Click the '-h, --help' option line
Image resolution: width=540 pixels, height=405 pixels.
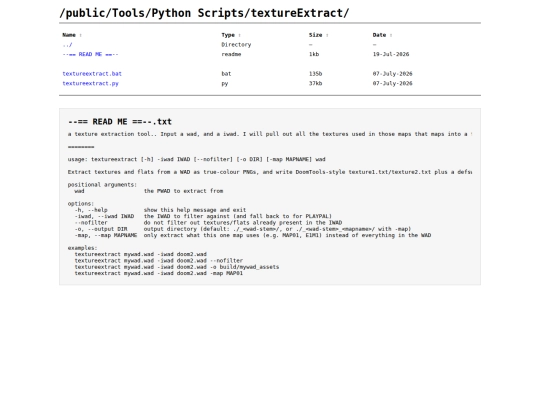[x=160, y=210]
